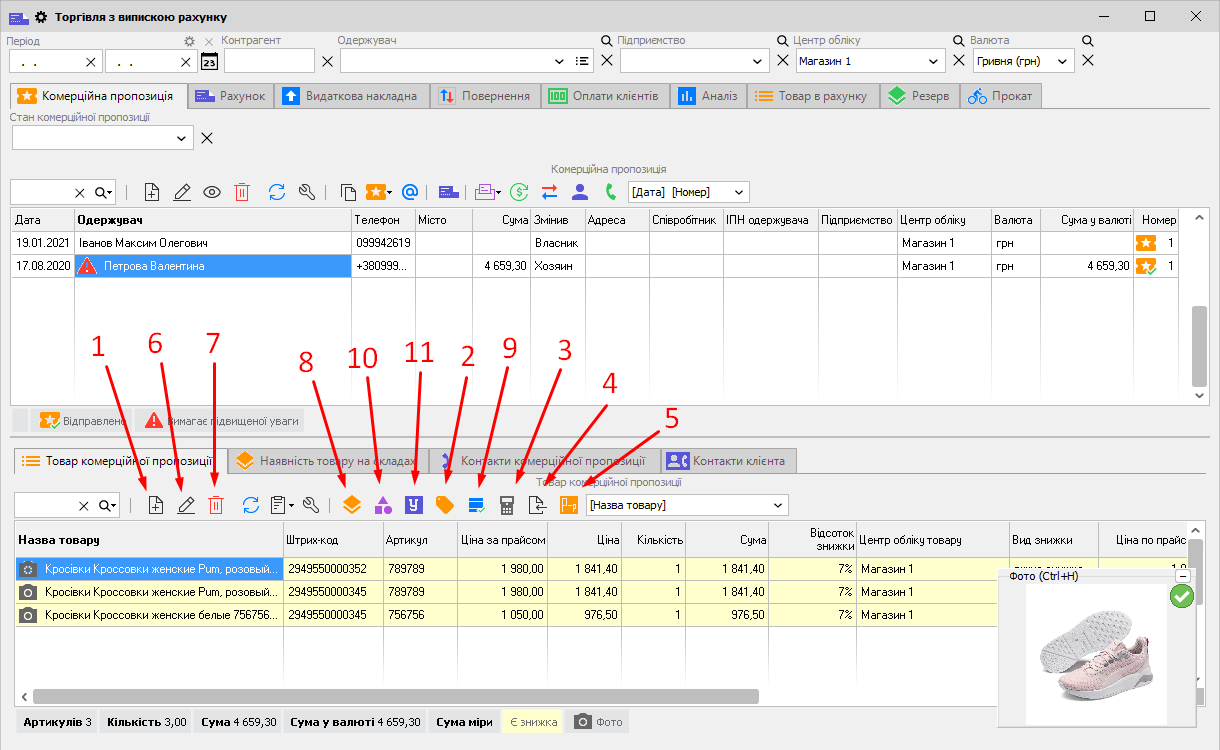Click the calendar icon next to the period fields

(x=209, y=62)
